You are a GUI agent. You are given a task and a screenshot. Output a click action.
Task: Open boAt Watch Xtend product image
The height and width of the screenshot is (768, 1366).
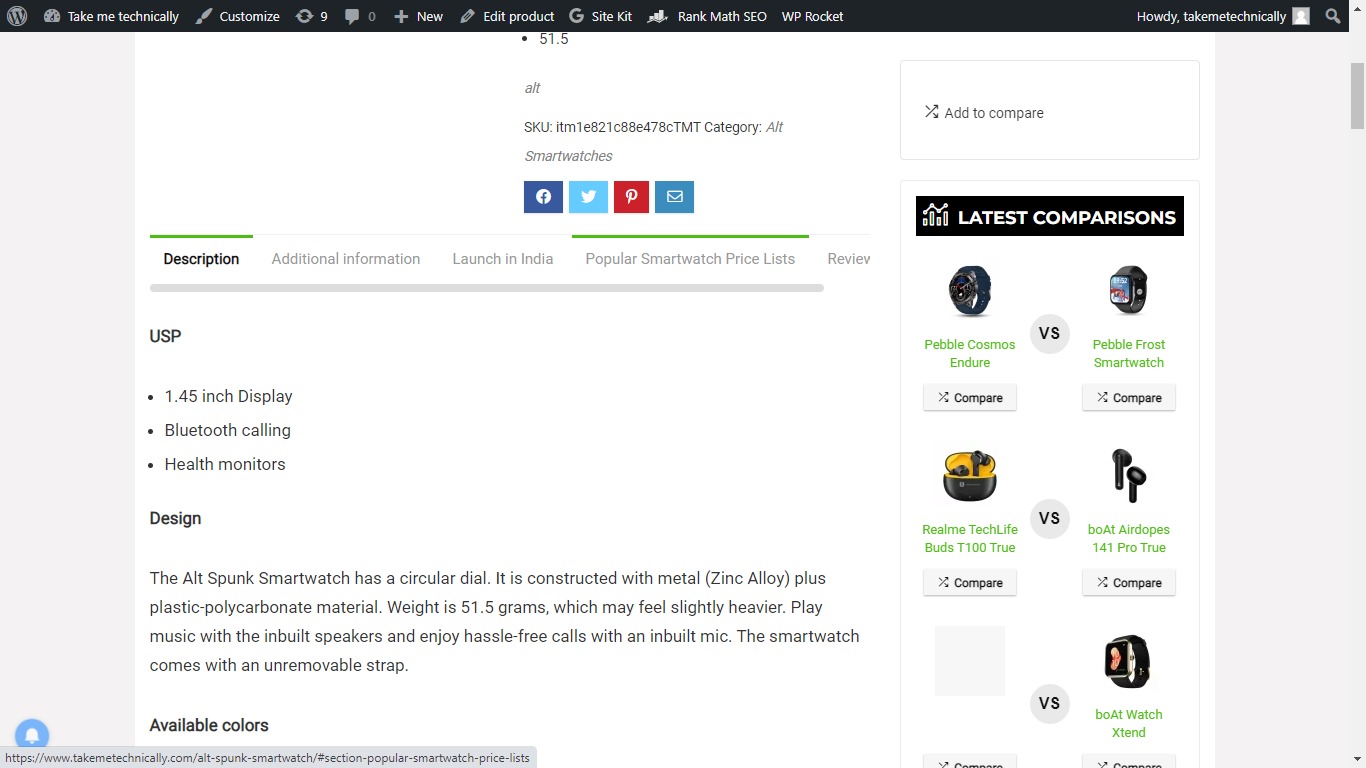coord(1129,661)
